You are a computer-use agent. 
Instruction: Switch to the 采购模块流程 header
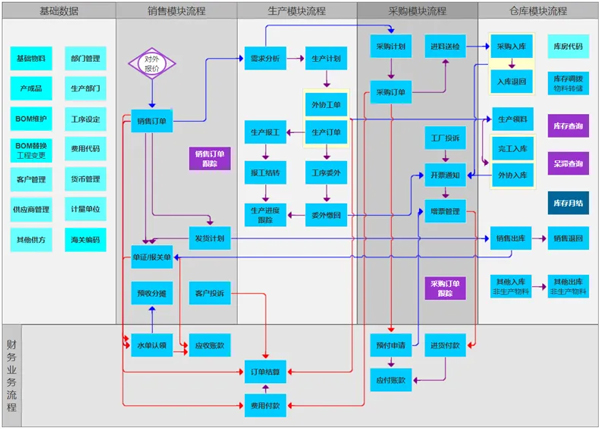pos(417,11)
